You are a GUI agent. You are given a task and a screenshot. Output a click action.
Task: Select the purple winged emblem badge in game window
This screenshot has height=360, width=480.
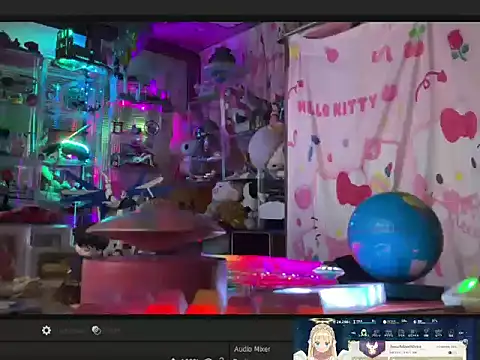coord(372,348)
